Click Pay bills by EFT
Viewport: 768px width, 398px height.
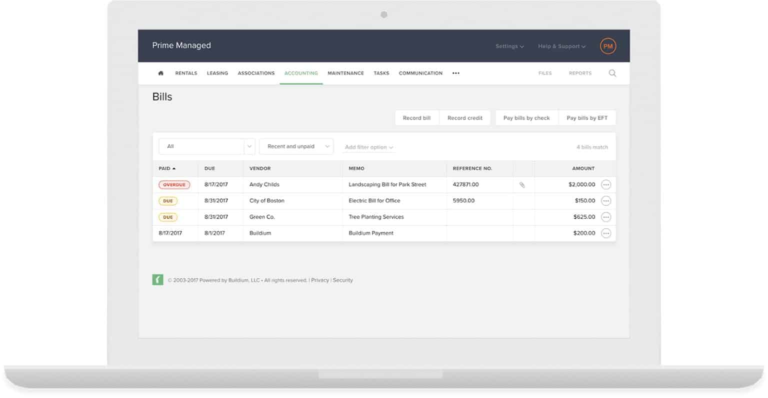tap(587, 118)
